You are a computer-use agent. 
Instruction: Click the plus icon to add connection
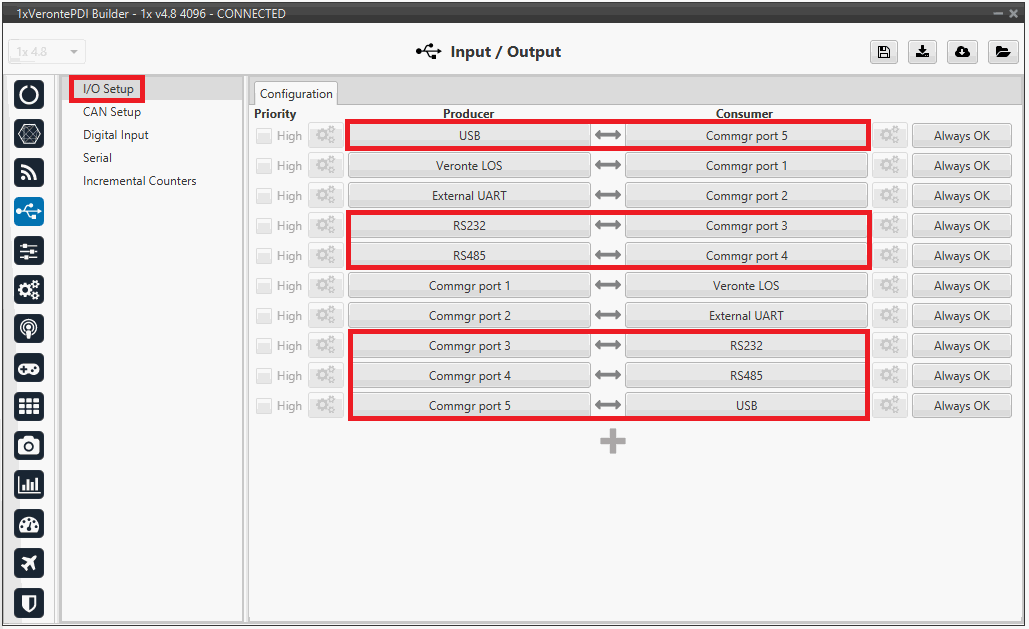(x=613, y=441)
